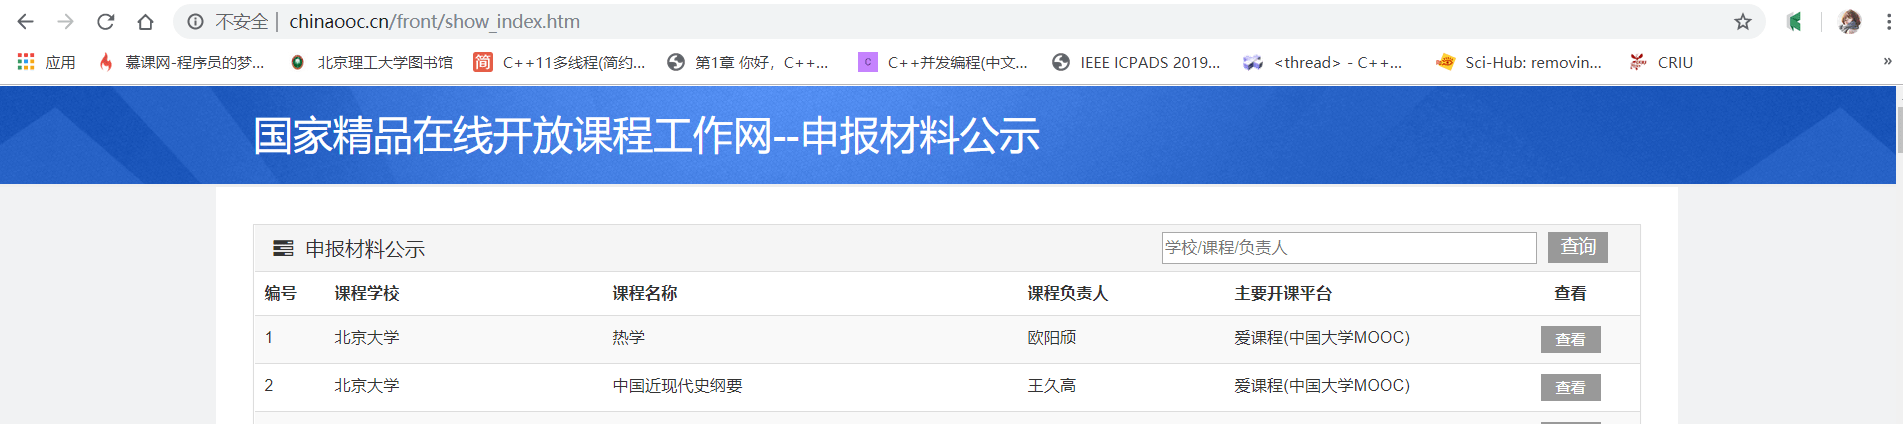Viewport: 1903px width, 424px height.
Task: Open the 应用 apps shortcut
Action: point(47,62)
